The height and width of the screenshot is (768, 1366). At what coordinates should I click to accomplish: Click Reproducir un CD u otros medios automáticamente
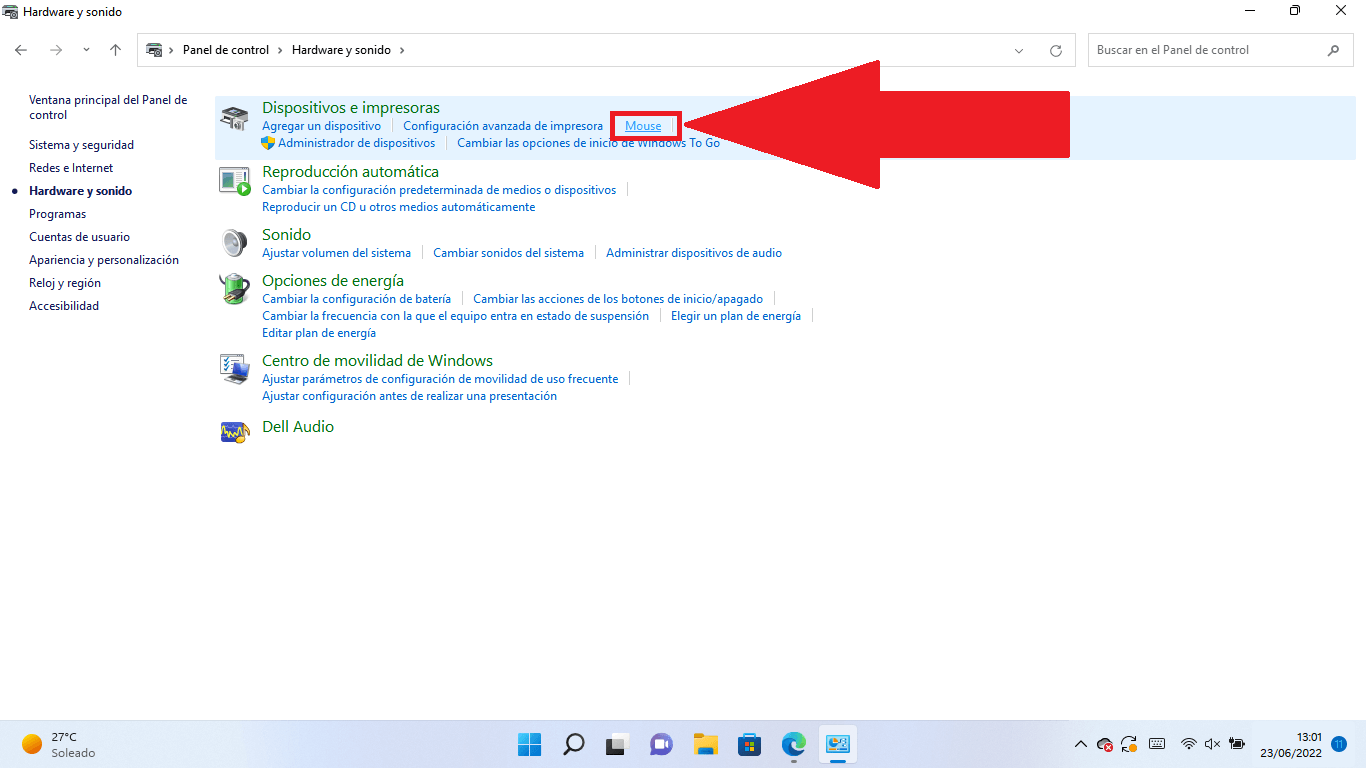click(x=398, y=207)
